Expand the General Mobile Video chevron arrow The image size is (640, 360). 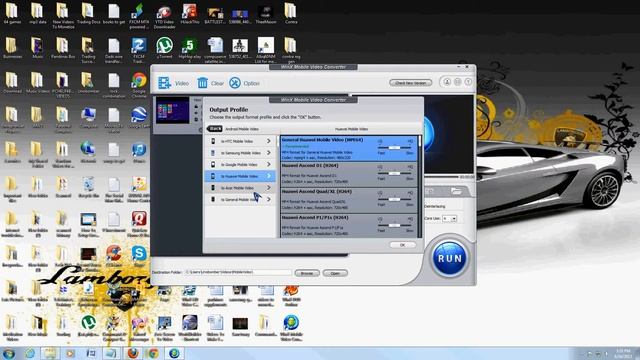tap(269, 200)
